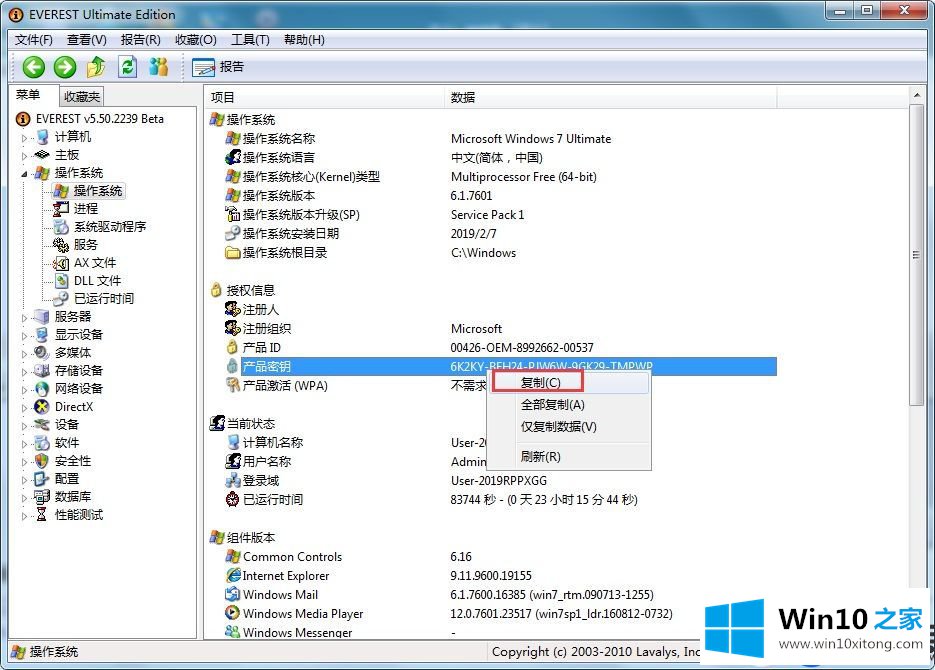935x670 pixels.
Task: Click the 操作系统根目录 folder icon
Action: click(233, 252)
